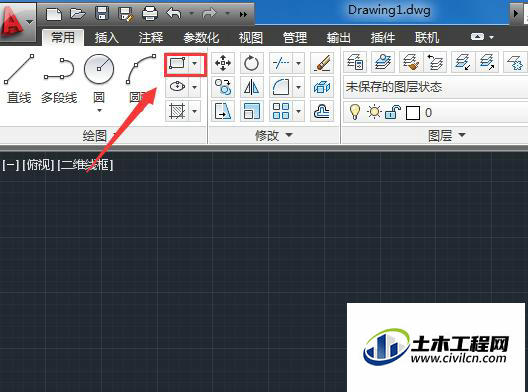The image size is (528, 392).
Task: Switch to the 常用 ribbon tab
Action: tap(63, 37)
